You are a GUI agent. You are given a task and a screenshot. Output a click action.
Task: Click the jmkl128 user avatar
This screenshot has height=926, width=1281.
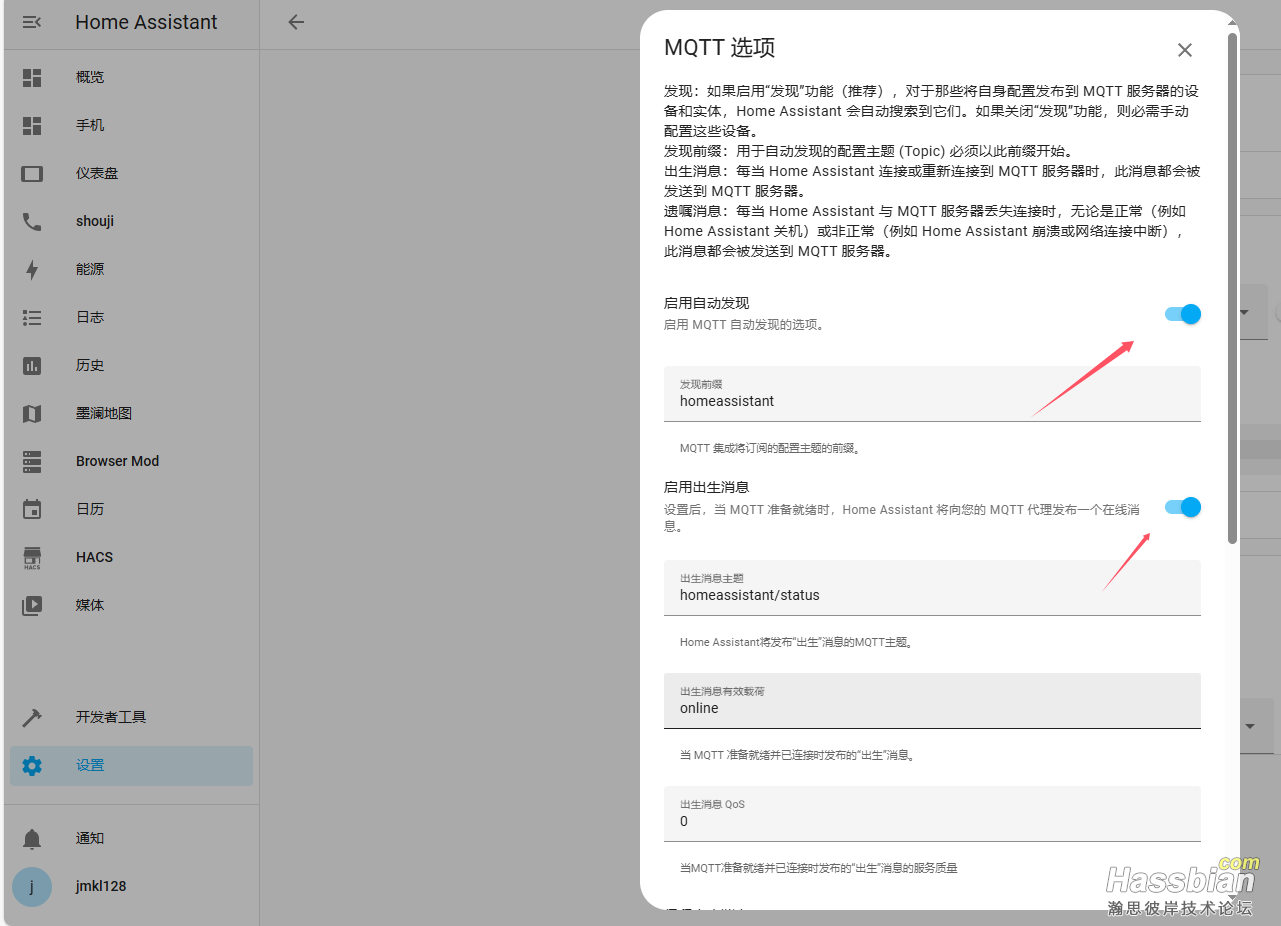pos(32,886)
